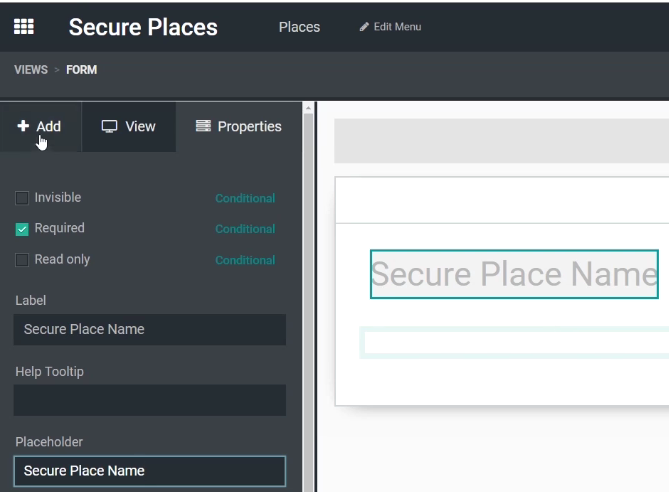Open Conditional settings for Required
This screenshot has height=492, width=669.
coord(245,229)
